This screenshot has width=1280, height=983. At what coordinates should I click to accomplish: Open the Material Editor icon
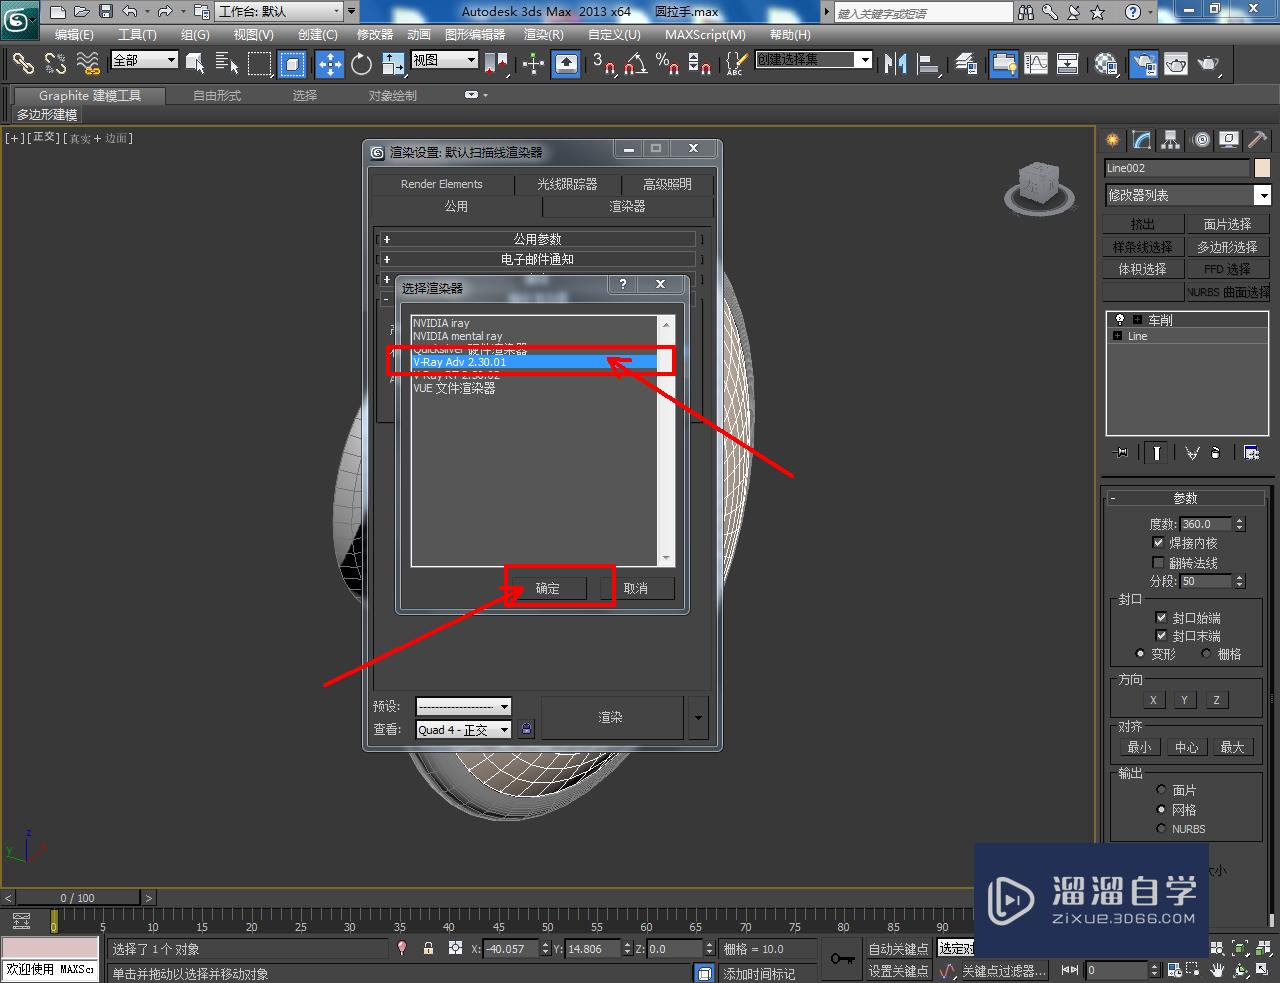(1105, 64)
